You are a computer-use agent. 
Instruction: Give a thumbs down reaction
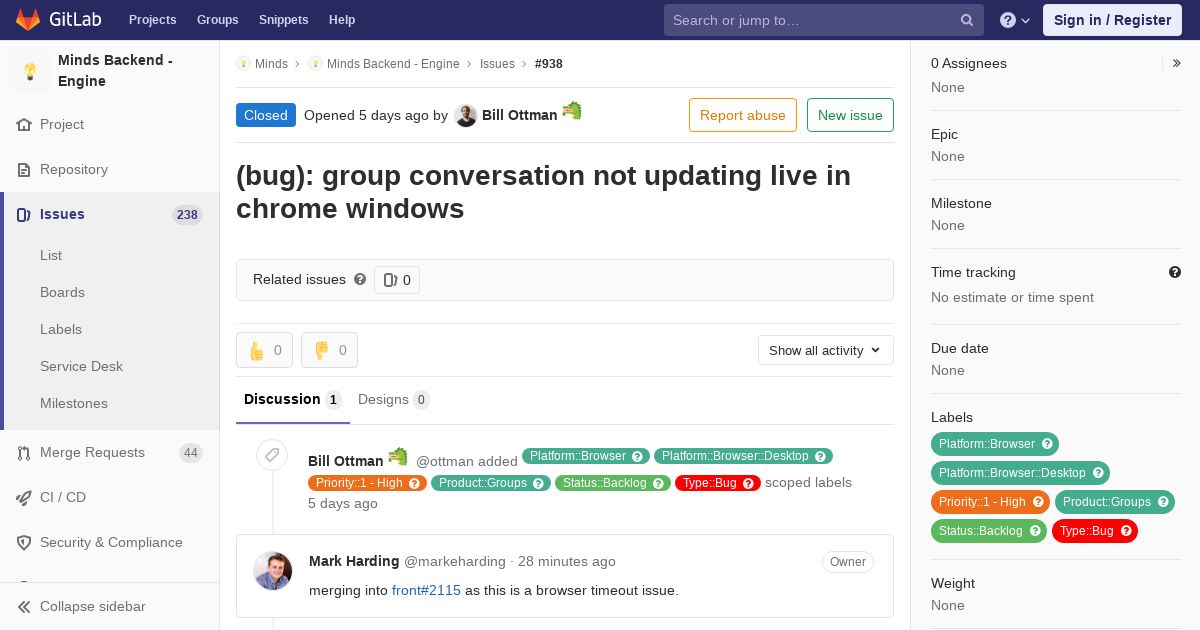(x=329, y=350)
